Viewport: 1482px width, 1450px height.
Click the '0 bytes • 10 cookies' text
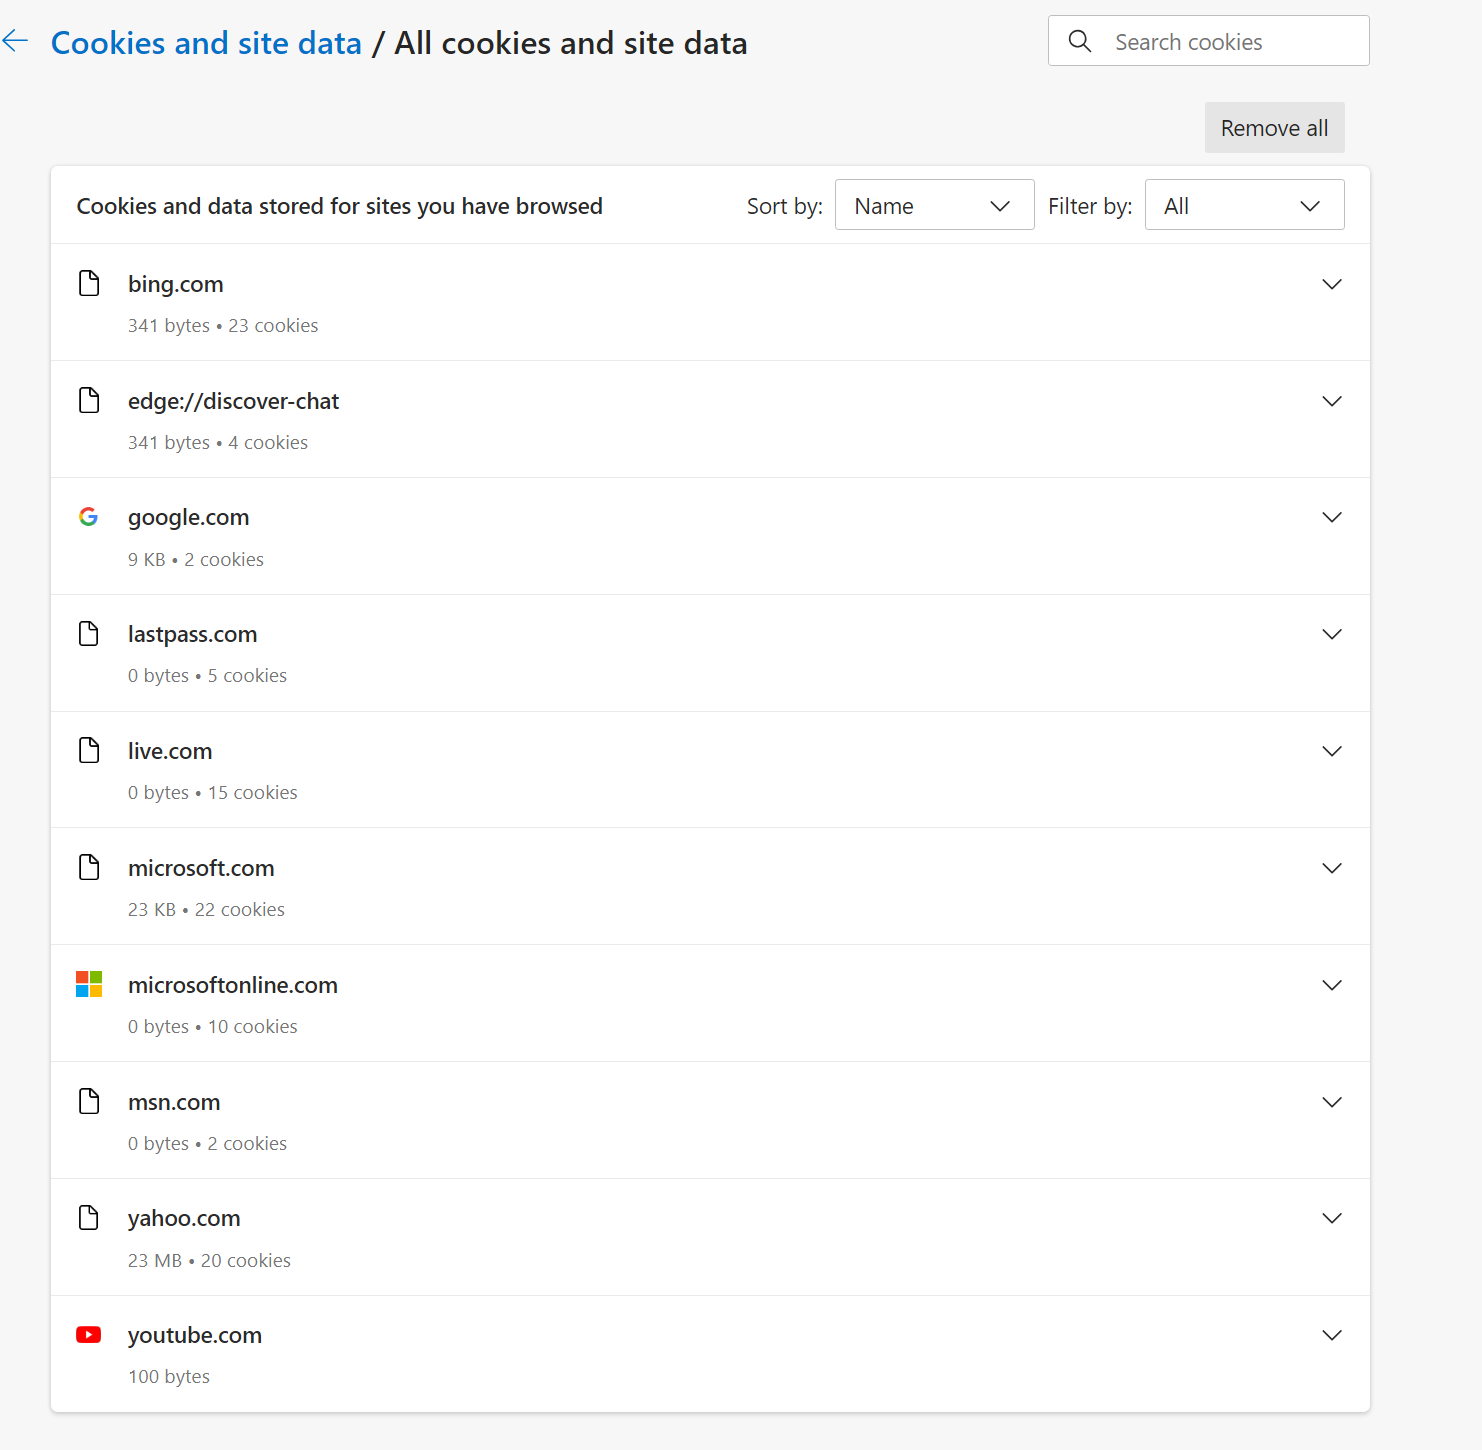pos(213,1026)
